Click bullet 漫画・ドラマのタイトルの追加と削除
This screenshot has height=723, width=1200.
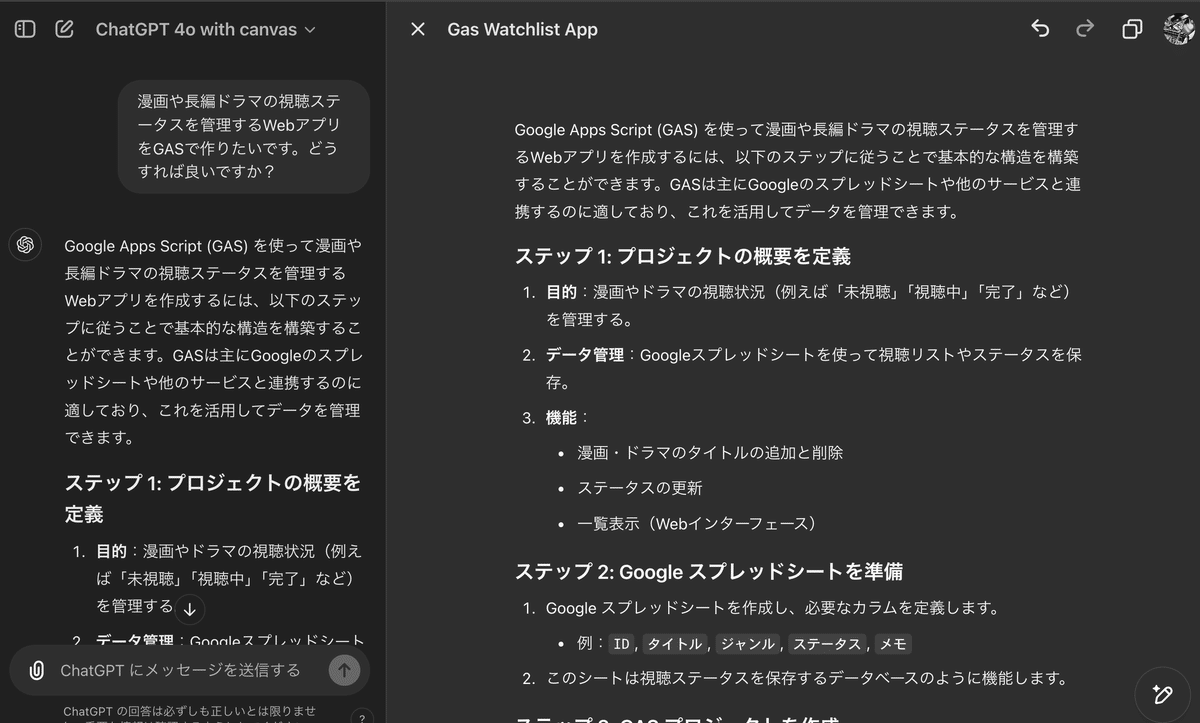click(x=710, y=453)
